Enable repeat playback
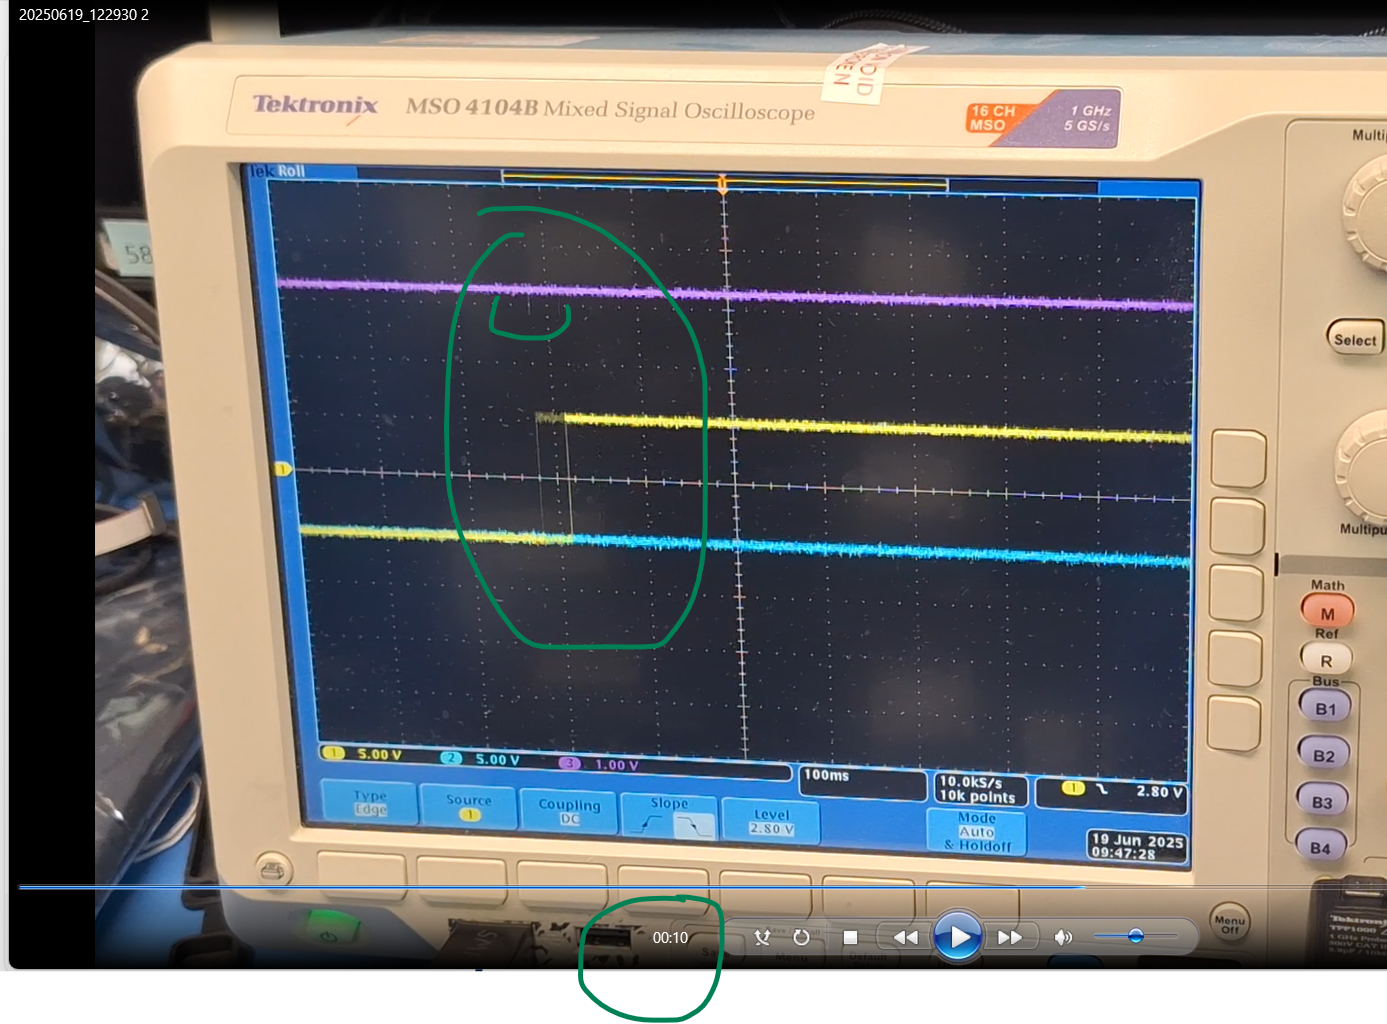The width and height of the screenshot is (1387, 1024). click(x=801, y=937)
